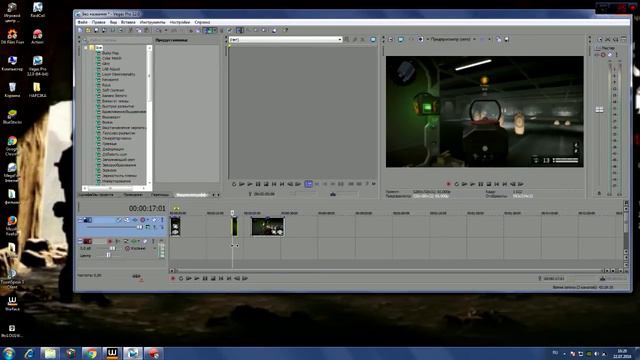Click record in the main timeline transport
The height and width of the screenshot is (360, 640).
click(x=173, y=278)
